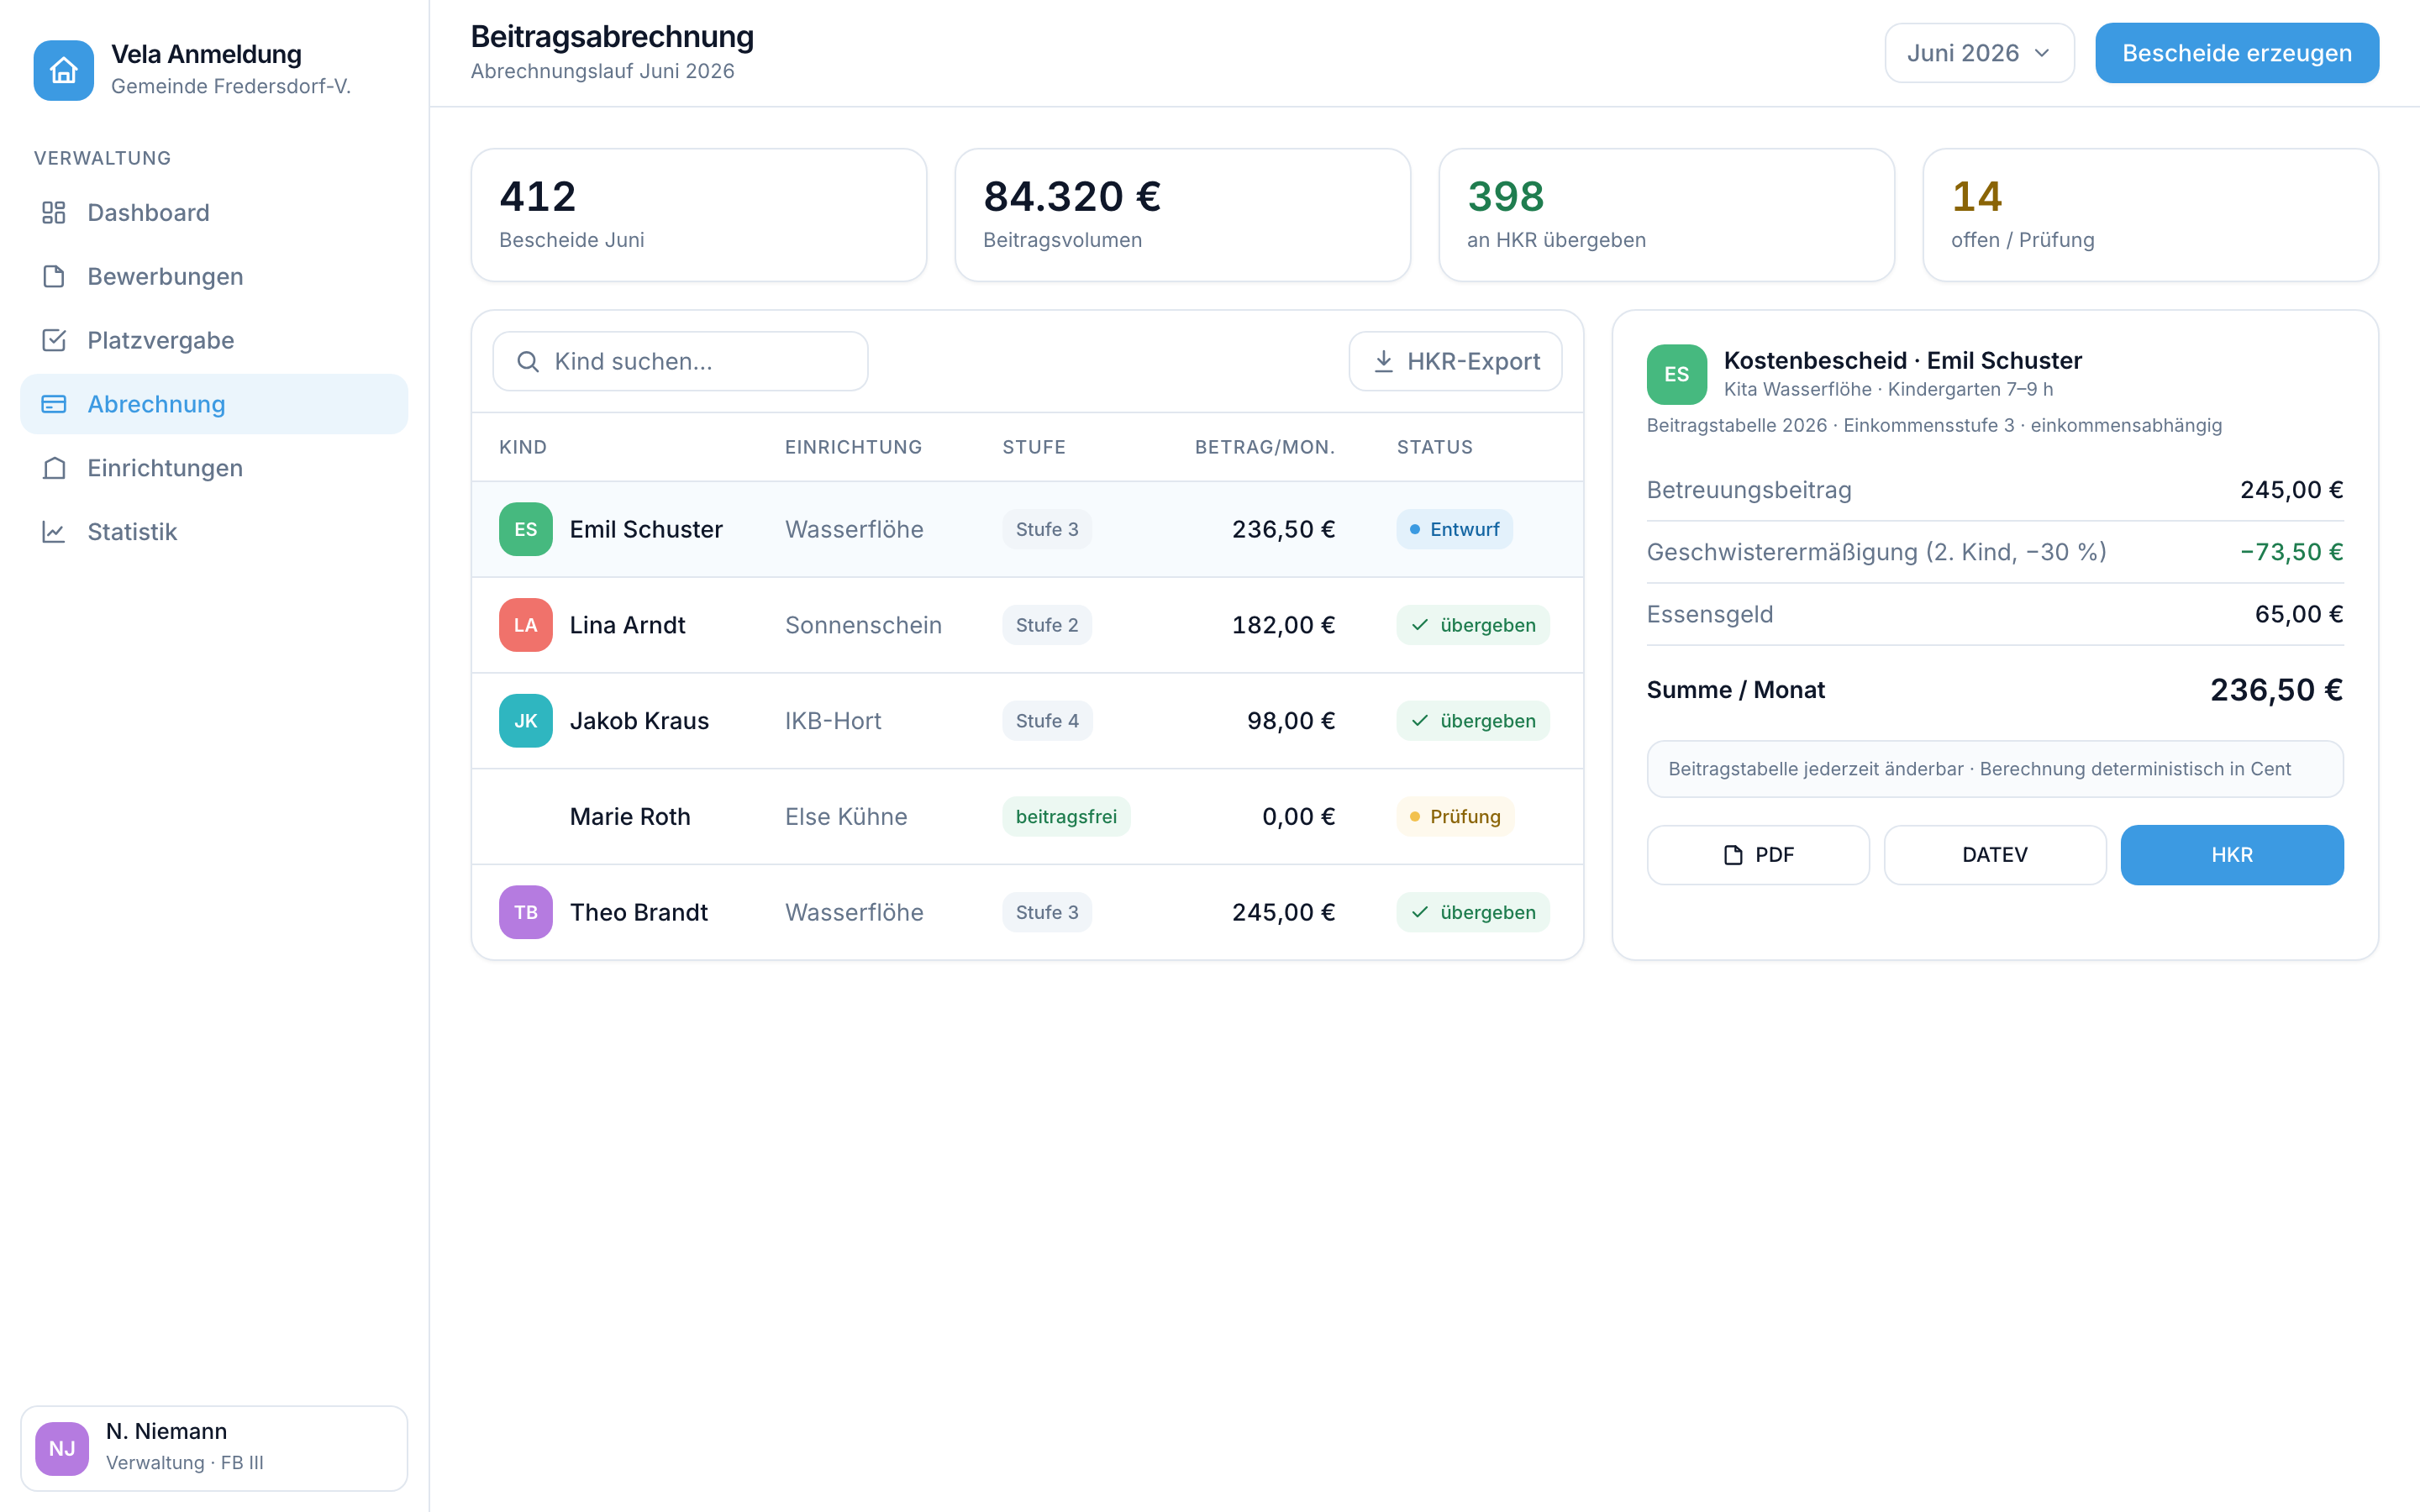Click the Bewerbungen document icon
Screen dimensions: 2420x1512
[x=54, y=277]
